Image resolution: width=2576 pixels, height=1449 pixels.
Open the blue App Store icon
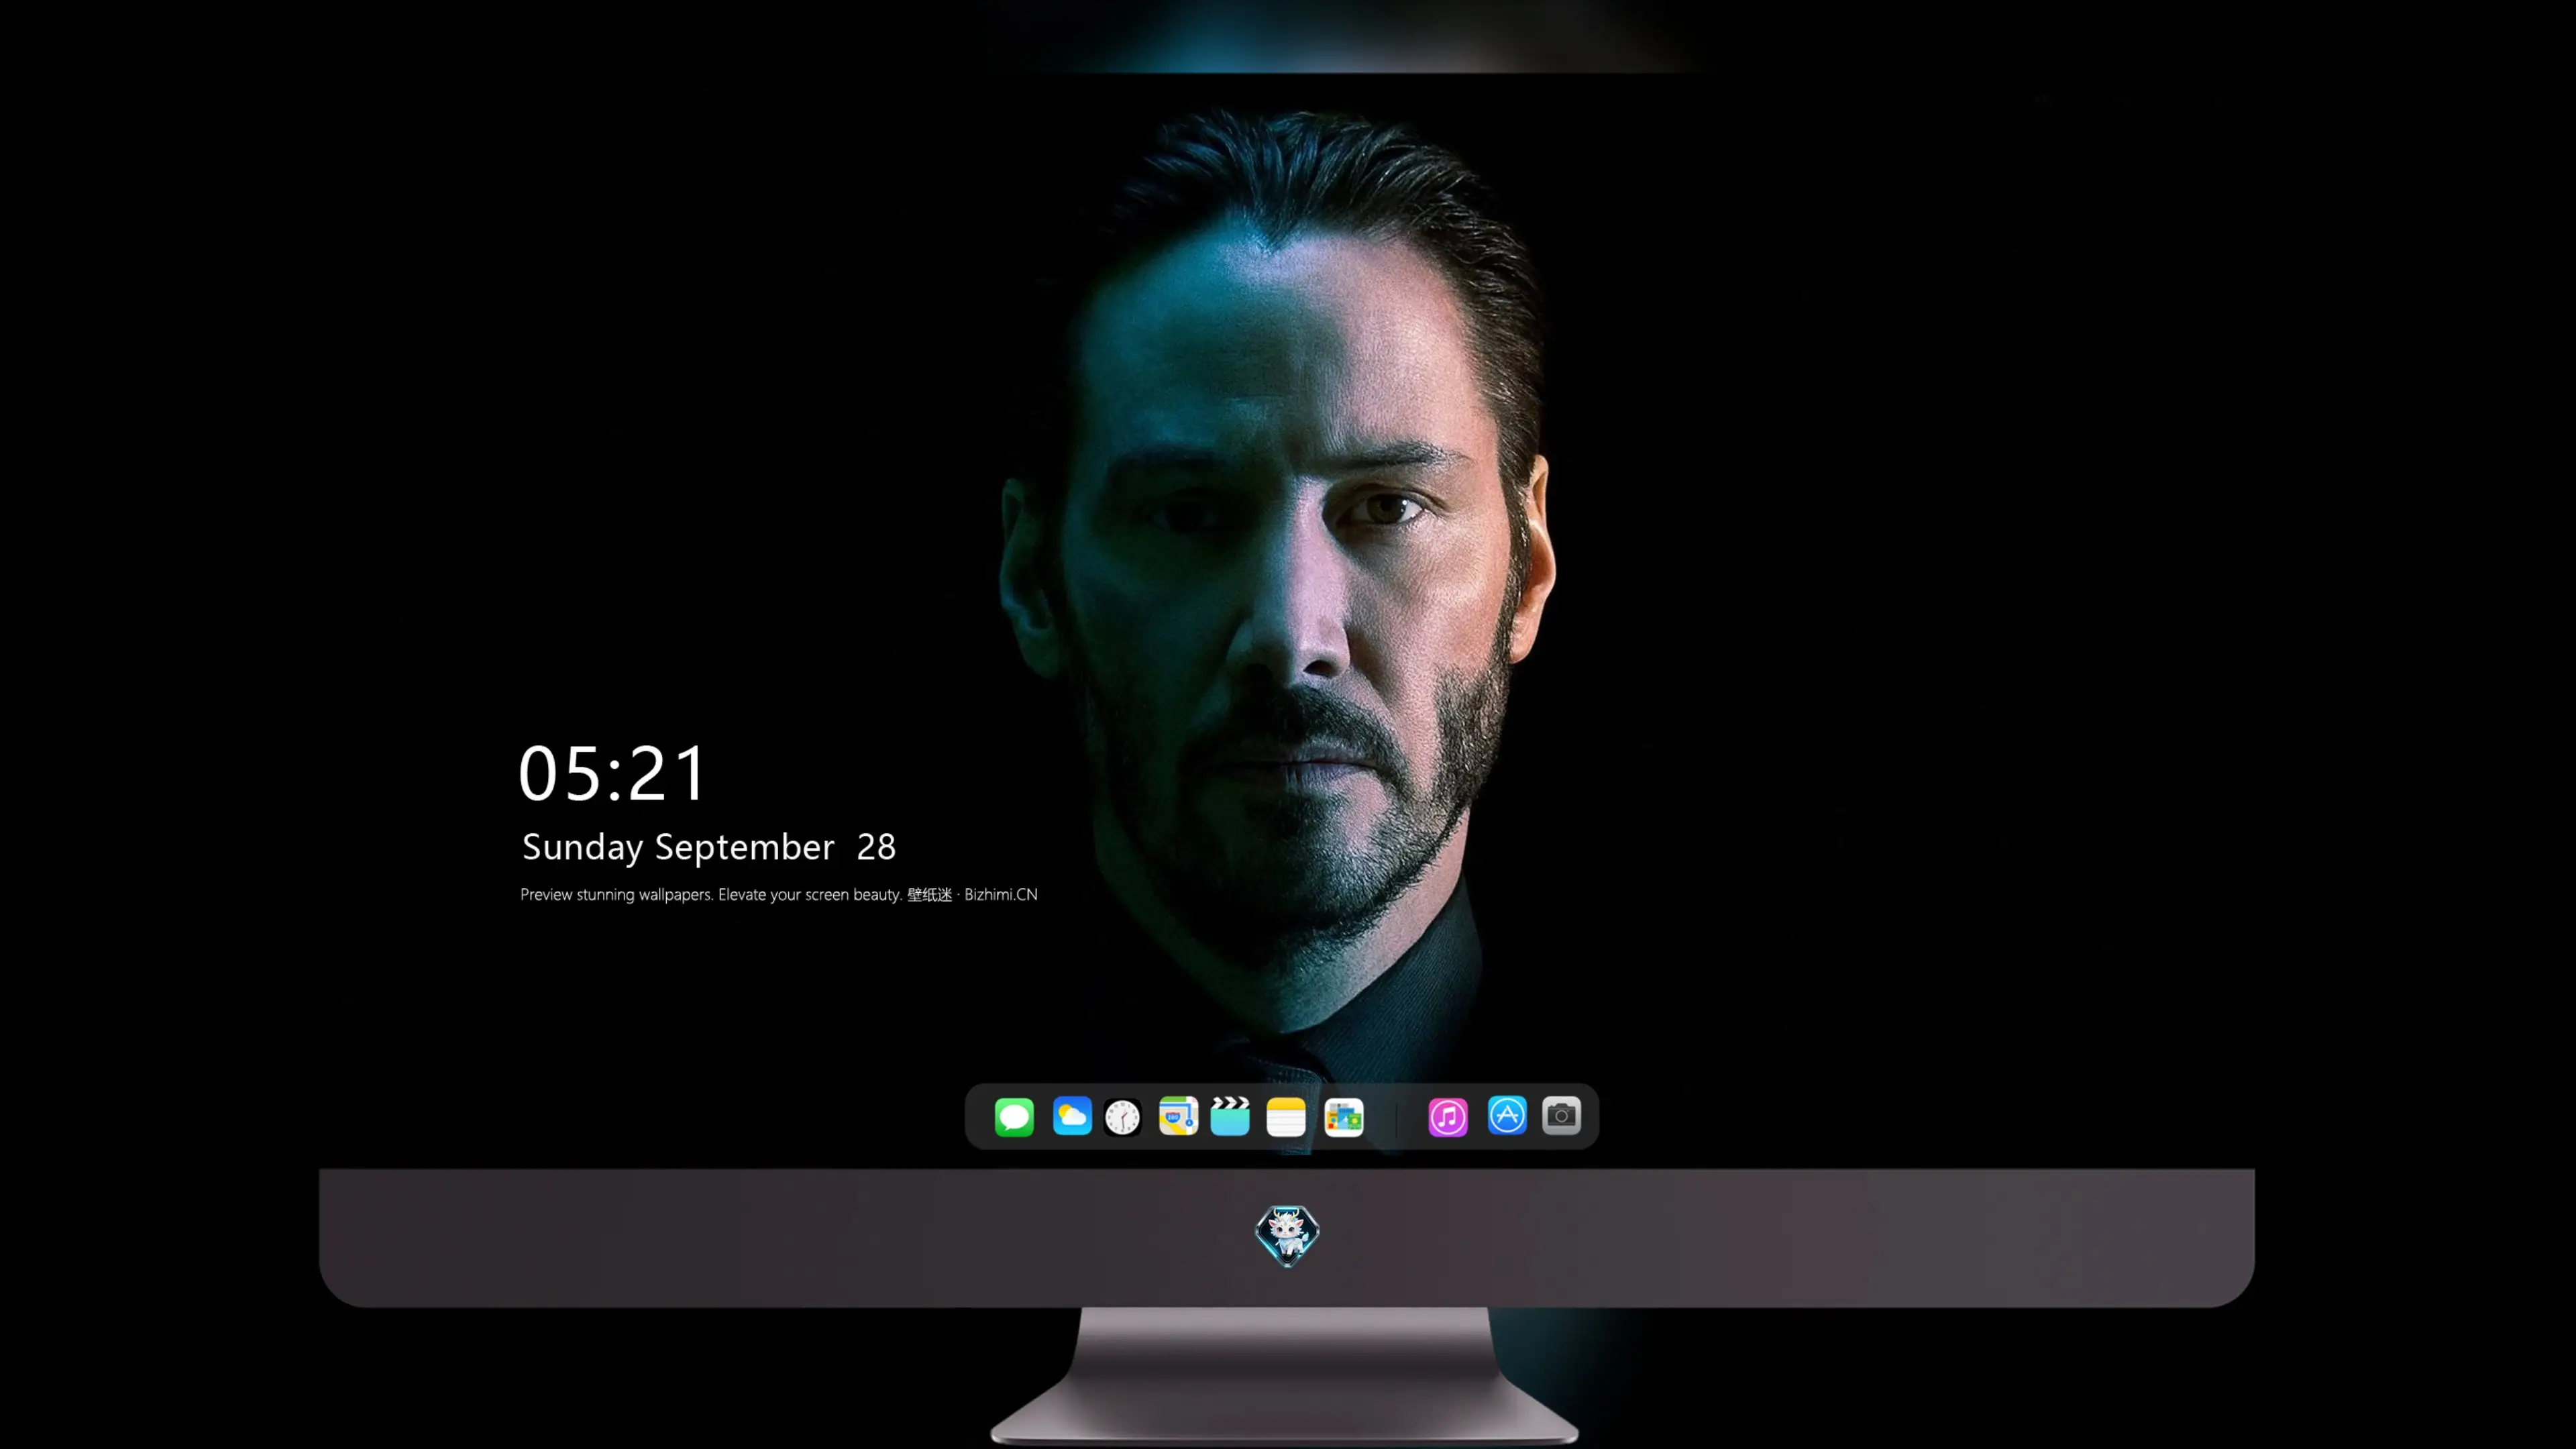(1507, 1115)
